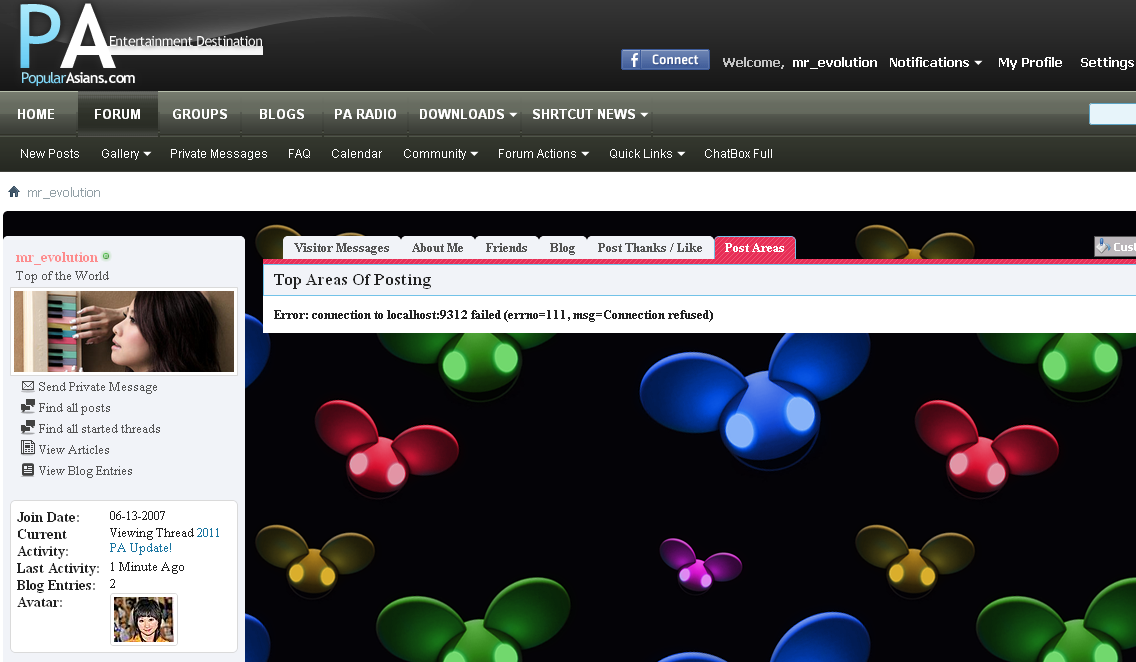Switch to the Friends tab
Image resolution: width=1136 pixels, height=662 pixels.
(x=506, y=248)
